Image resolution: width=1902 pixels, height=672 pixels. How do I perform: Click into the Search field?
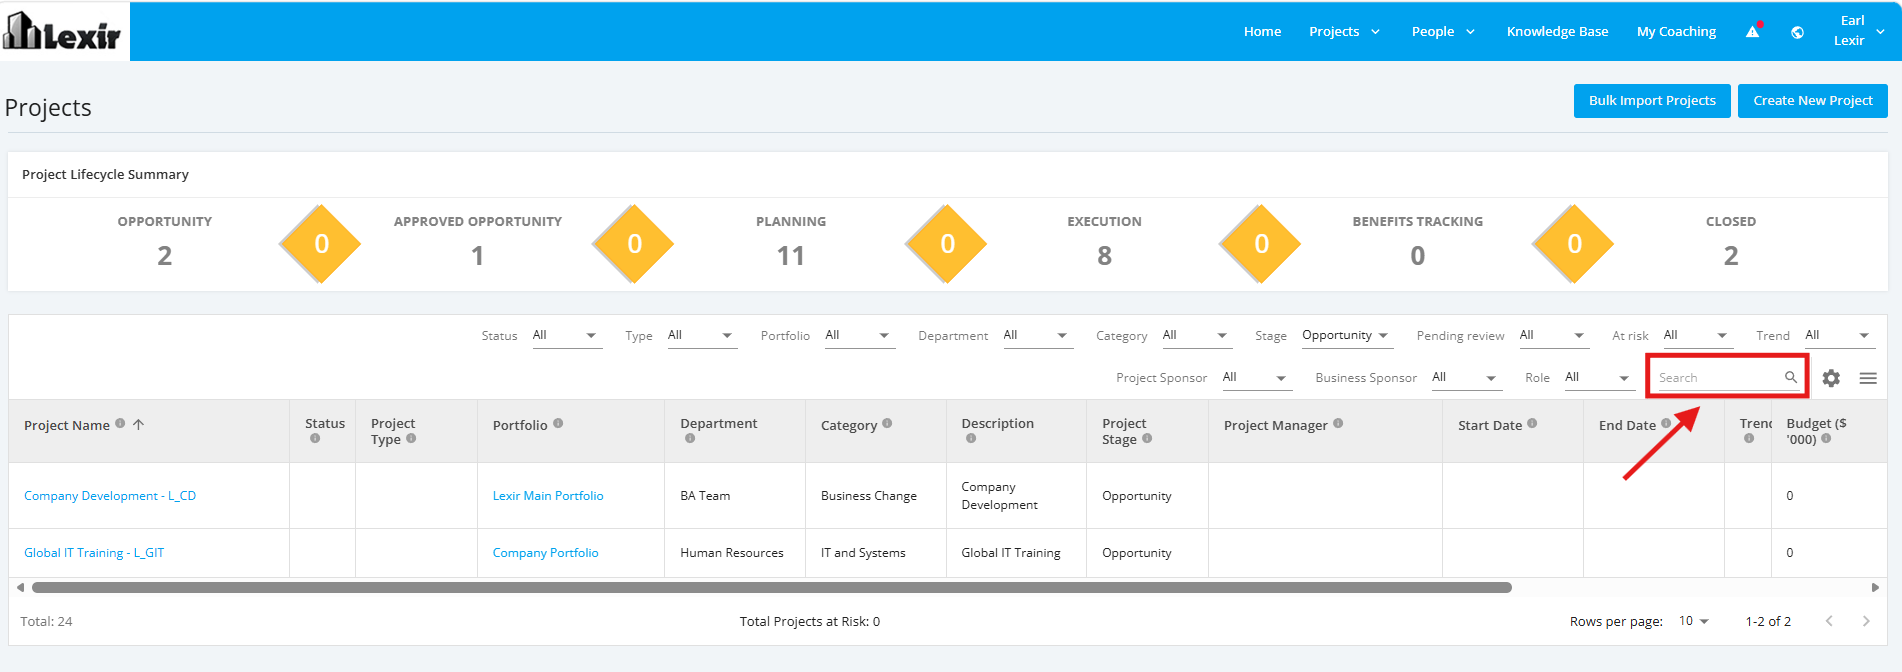pos(1719,377)
